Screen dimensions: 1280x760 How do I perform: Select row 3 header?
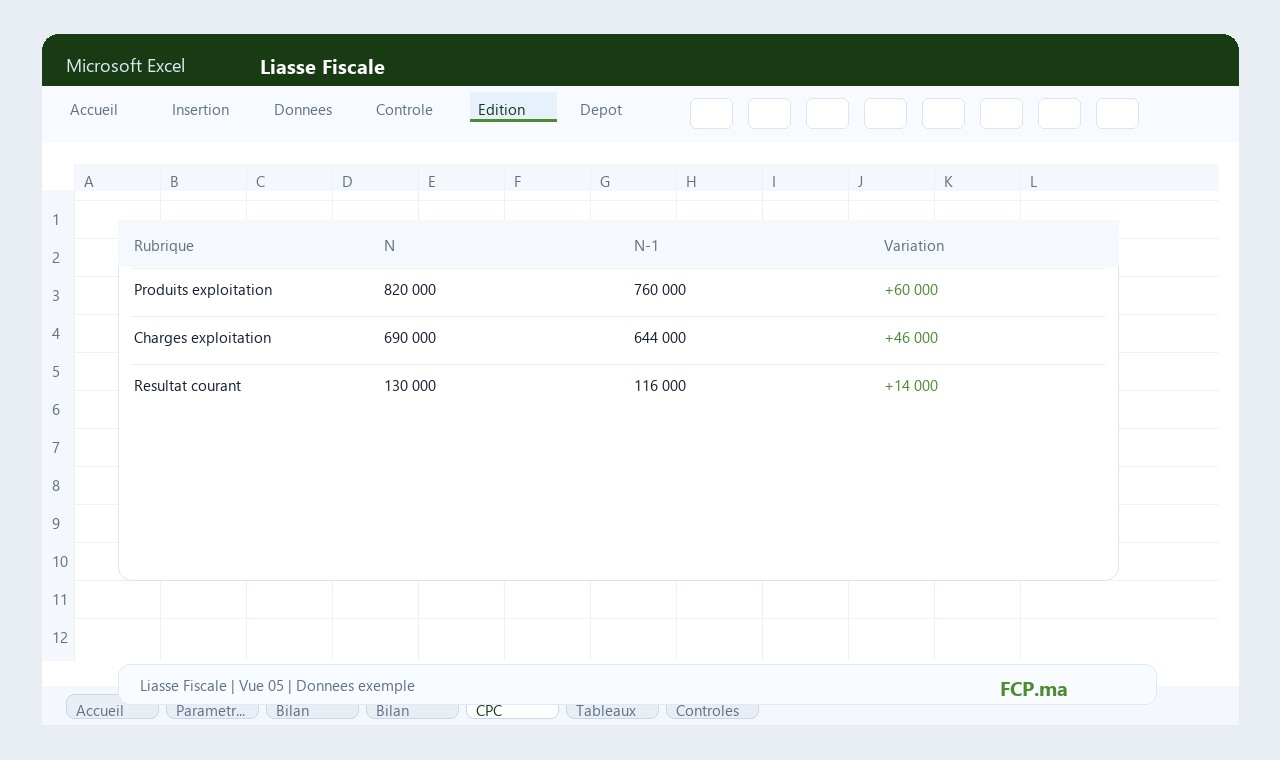tap(58, 295)
